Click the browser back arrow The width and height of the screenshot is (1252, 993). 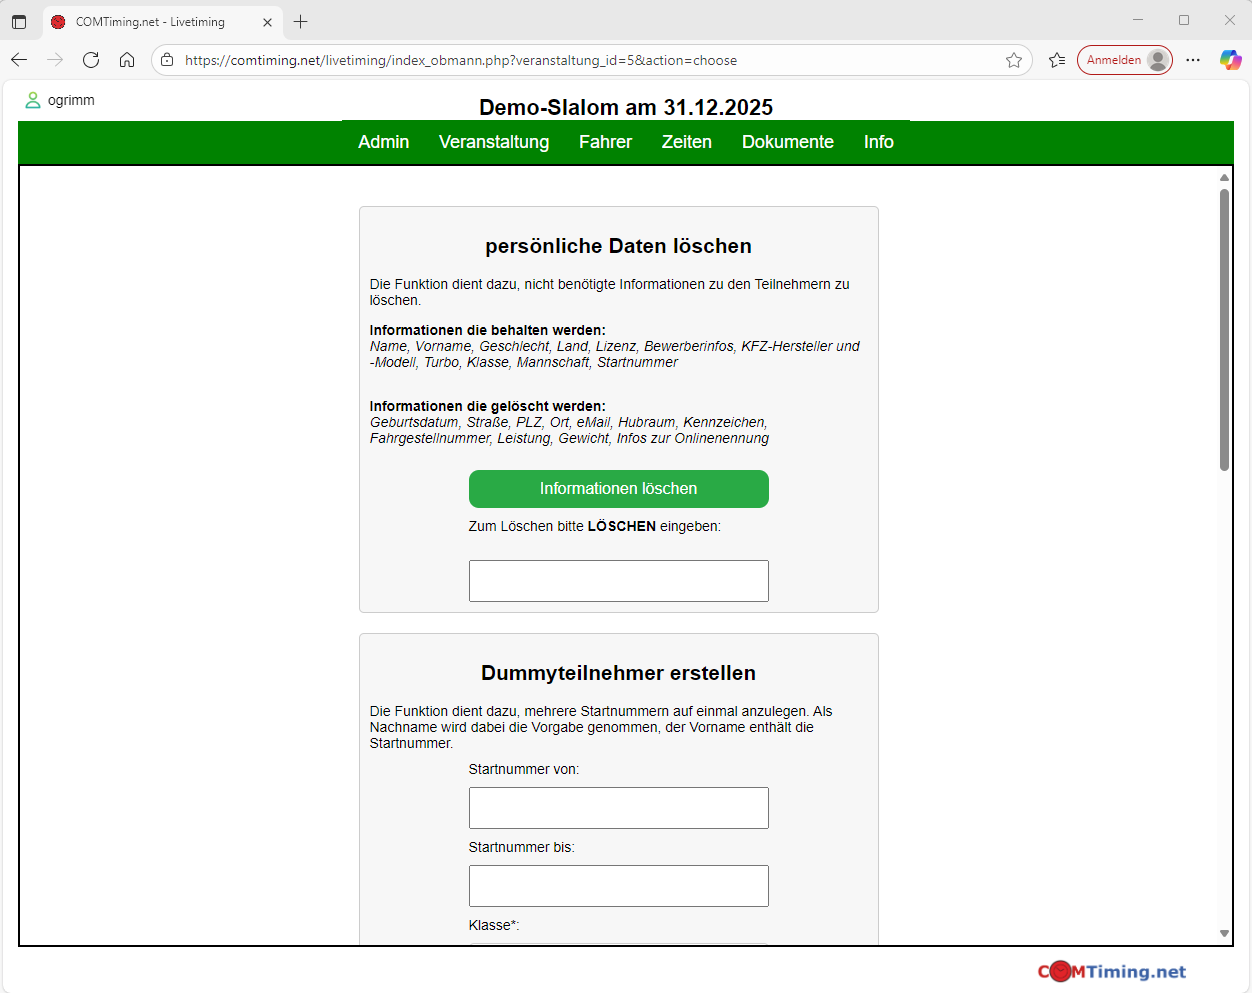point(19,60)
